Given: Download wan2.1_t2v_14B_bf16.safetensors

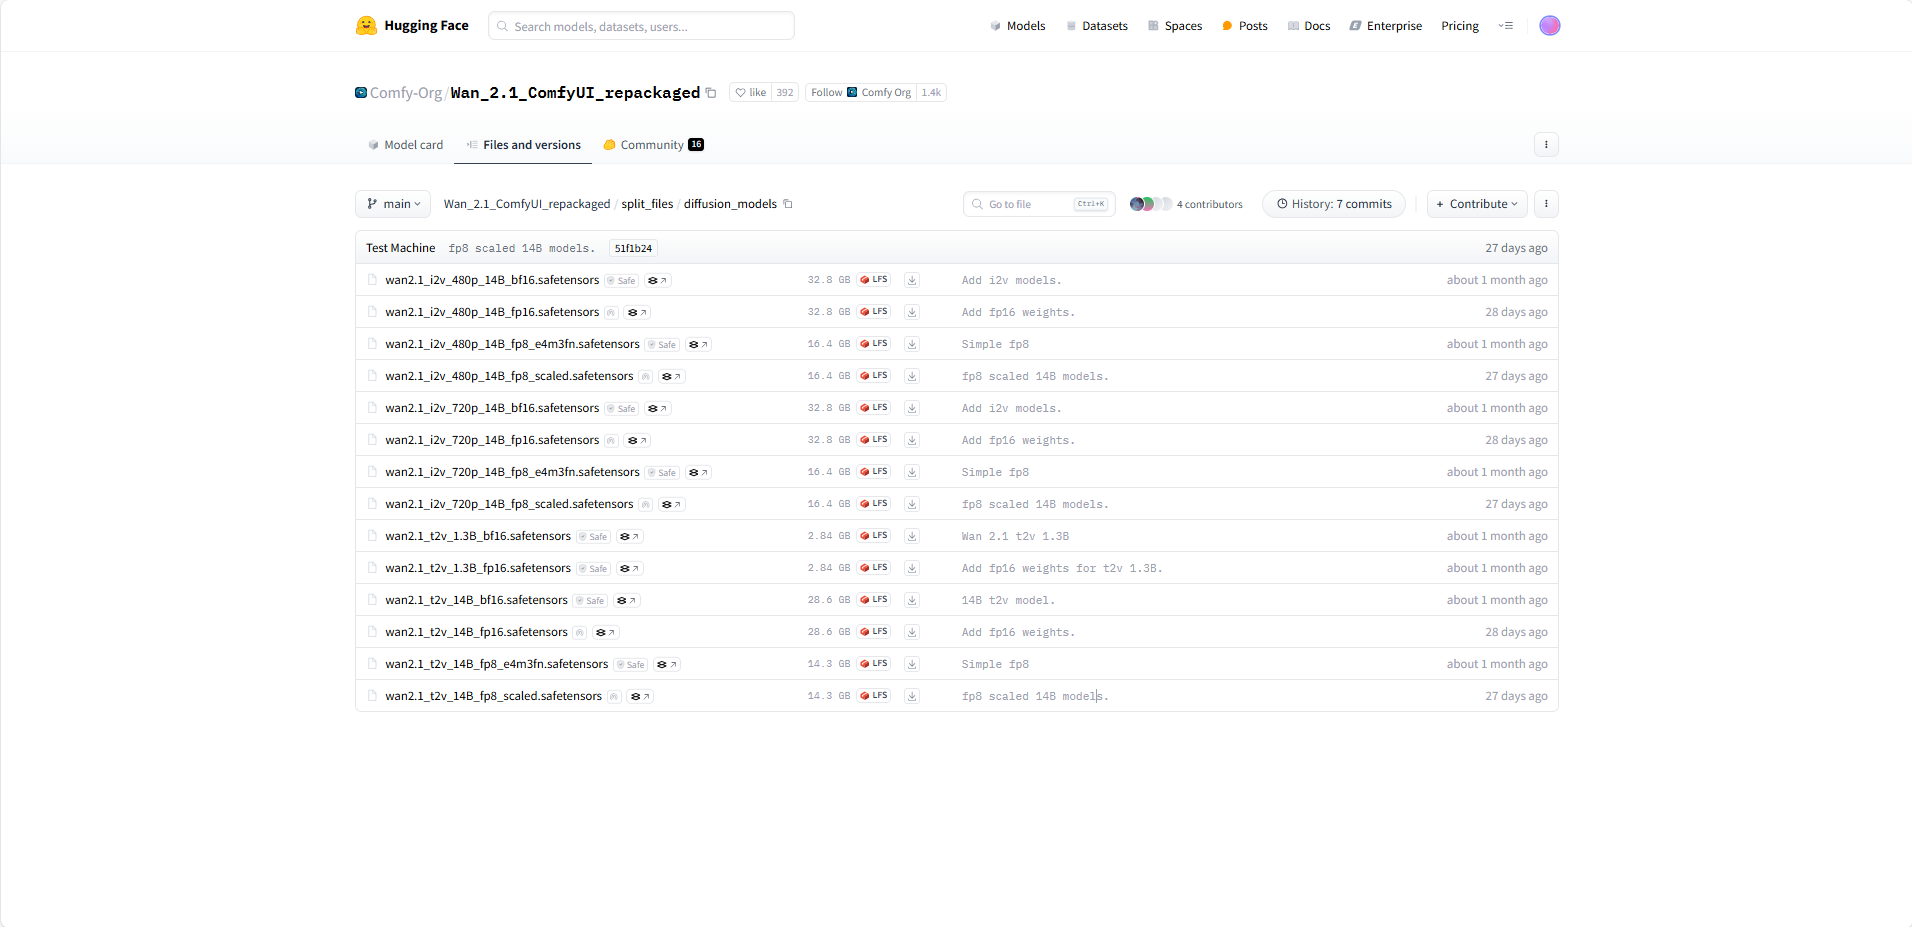Looking at the screenshot, I should pyautogui.click(x=912, y=600).
